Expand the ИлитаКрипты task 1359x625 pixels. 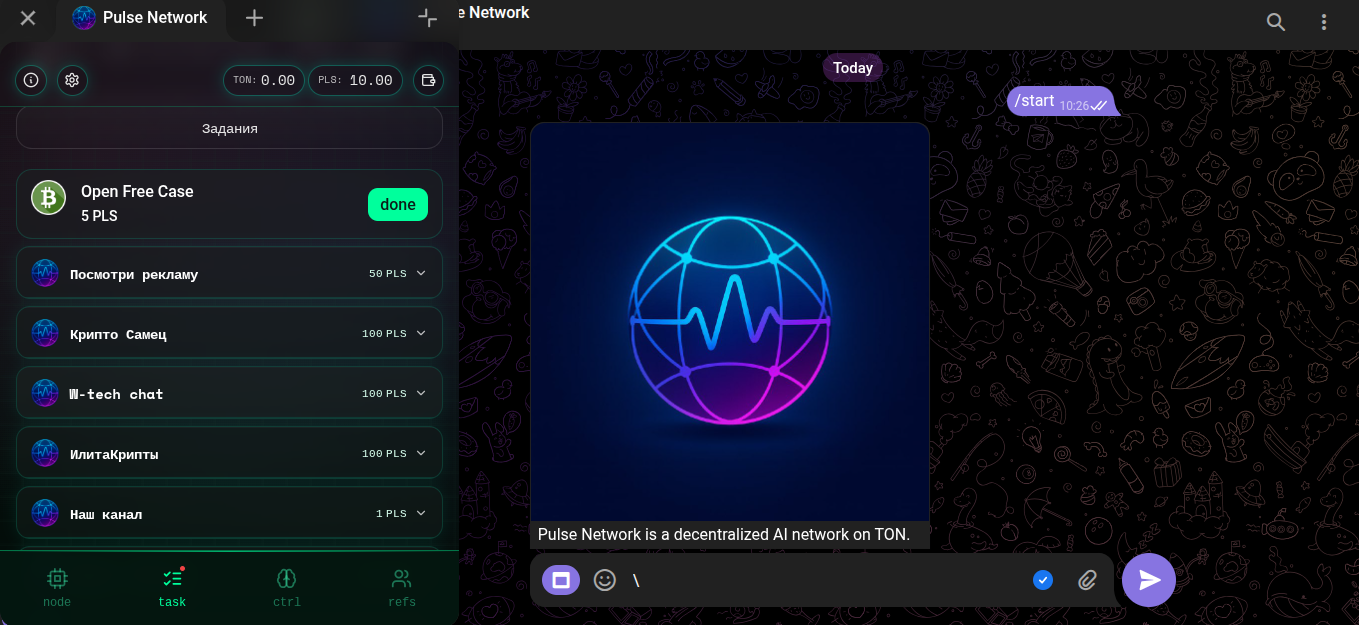[421, 453]
